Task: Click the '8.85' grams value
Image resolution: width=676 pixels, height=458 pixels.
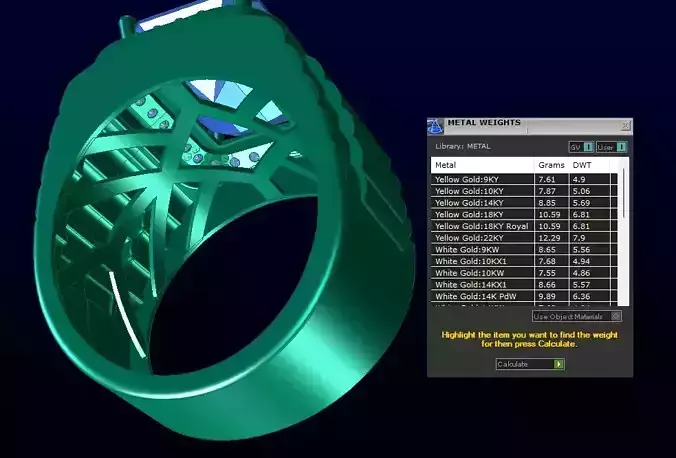Action: (x=547, y=203)
